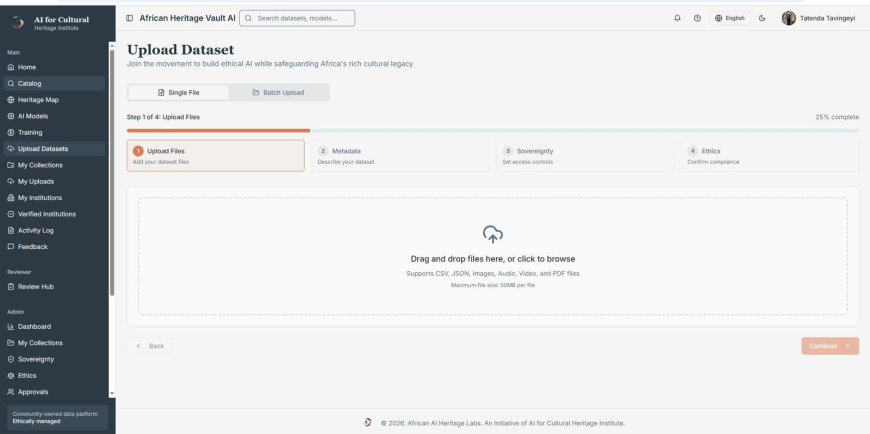This screenshot has height=434, width=870.
Task: Click the notification bell icon
Action: click(x=677, y=18)
